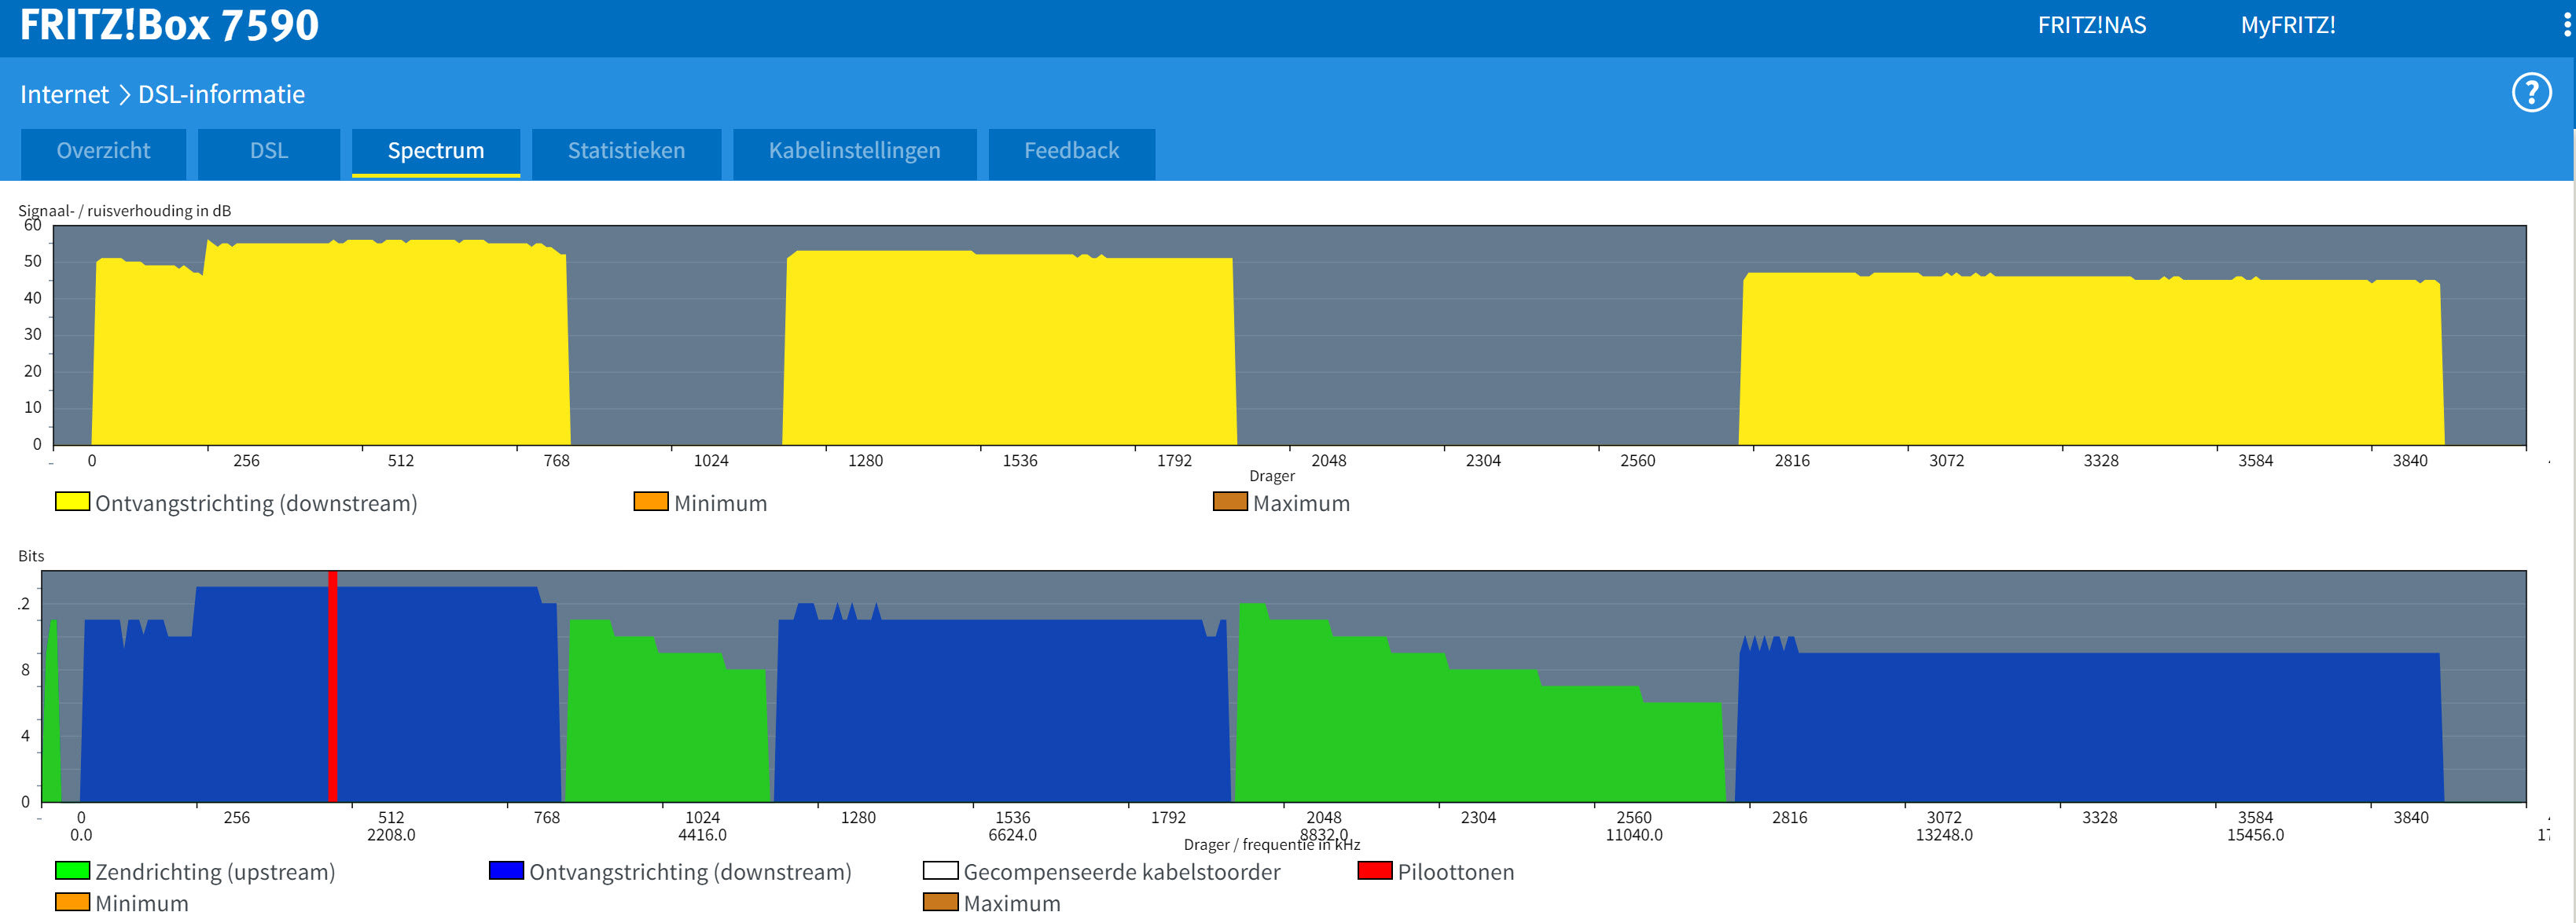Viewport: 2576px width, 923px height.
Task: Open the Kabelinstellingen tab
Action: 854,151
